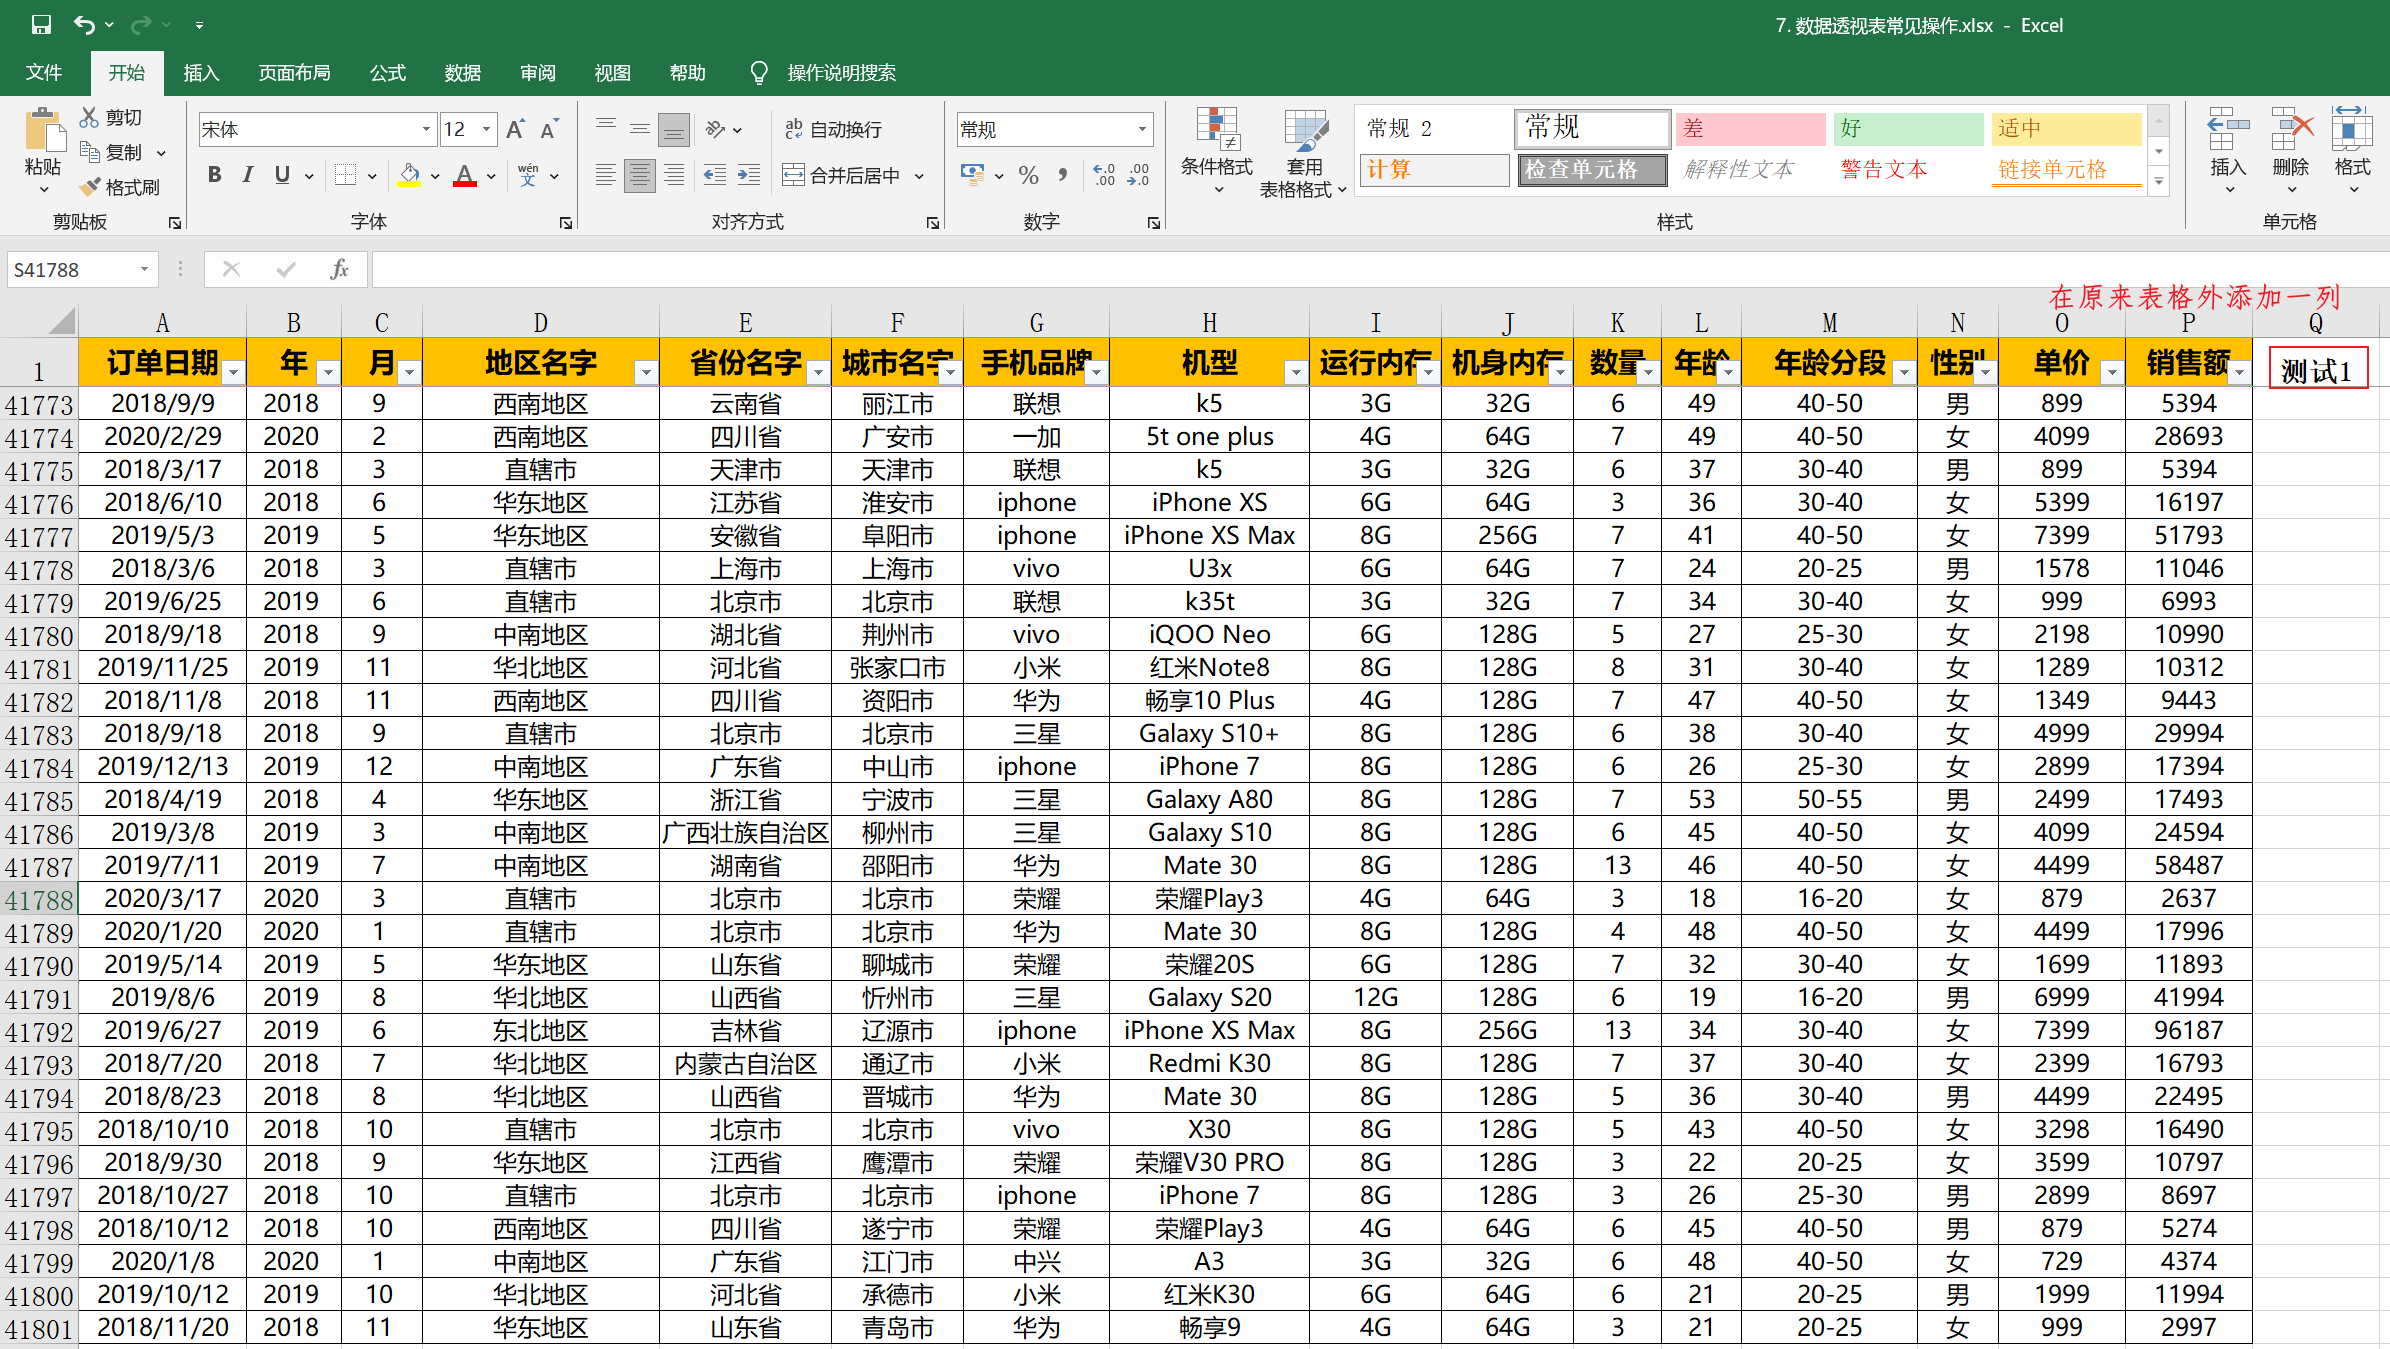Switch to the 视图 (View) tab
This screenshot has height=1349, width=2390.
pos(612,72)
